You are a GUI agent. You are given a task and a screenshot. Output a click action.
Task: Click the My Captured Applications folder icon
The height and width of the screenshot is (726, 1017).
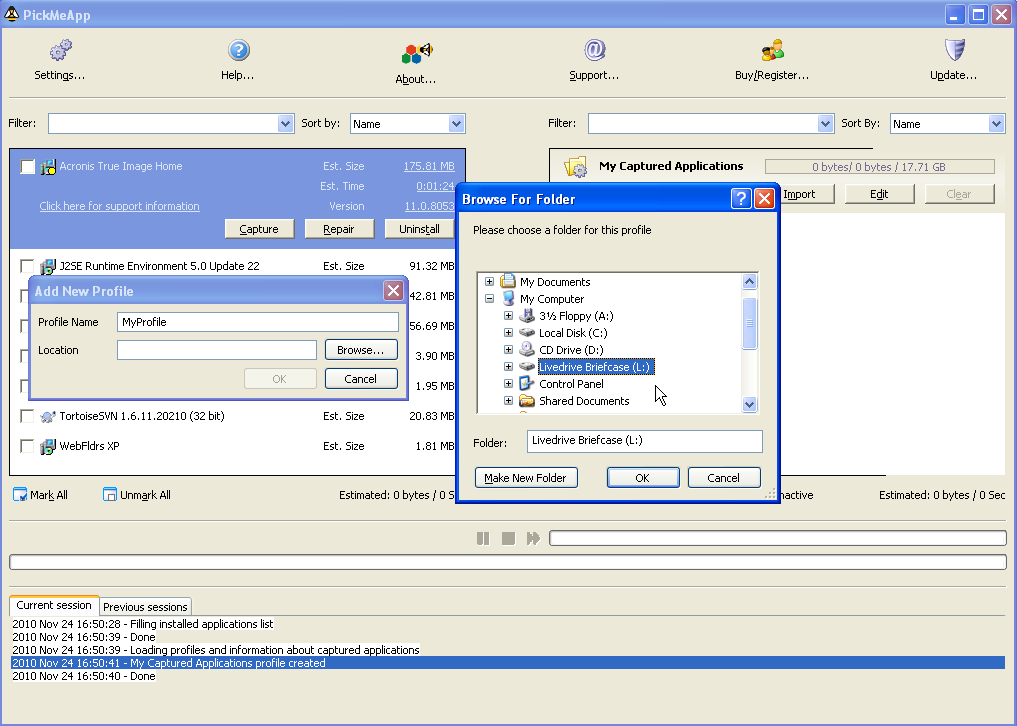[x=575, y=167]
